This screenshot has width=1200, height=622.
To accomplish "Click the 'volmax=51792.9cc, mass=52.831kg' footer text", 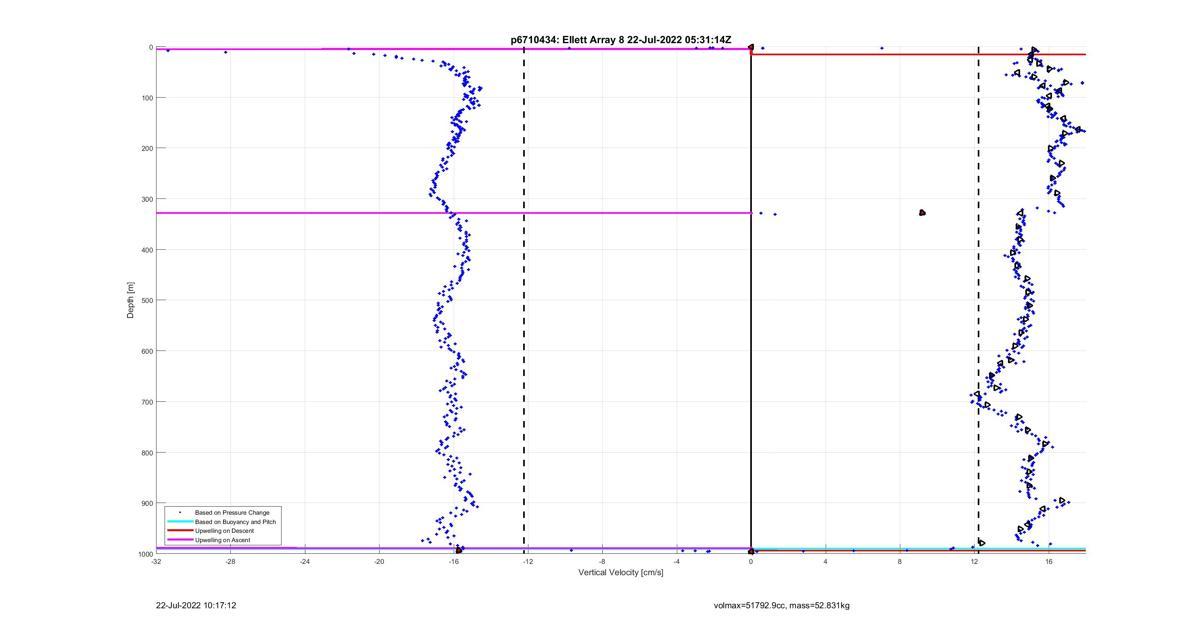I will (x=782, y=605).
